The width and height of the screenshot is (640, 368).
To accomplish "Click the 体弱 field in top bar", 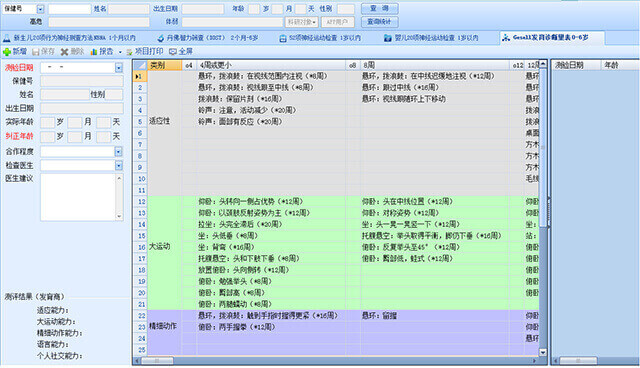I will (x=232, y=22).
